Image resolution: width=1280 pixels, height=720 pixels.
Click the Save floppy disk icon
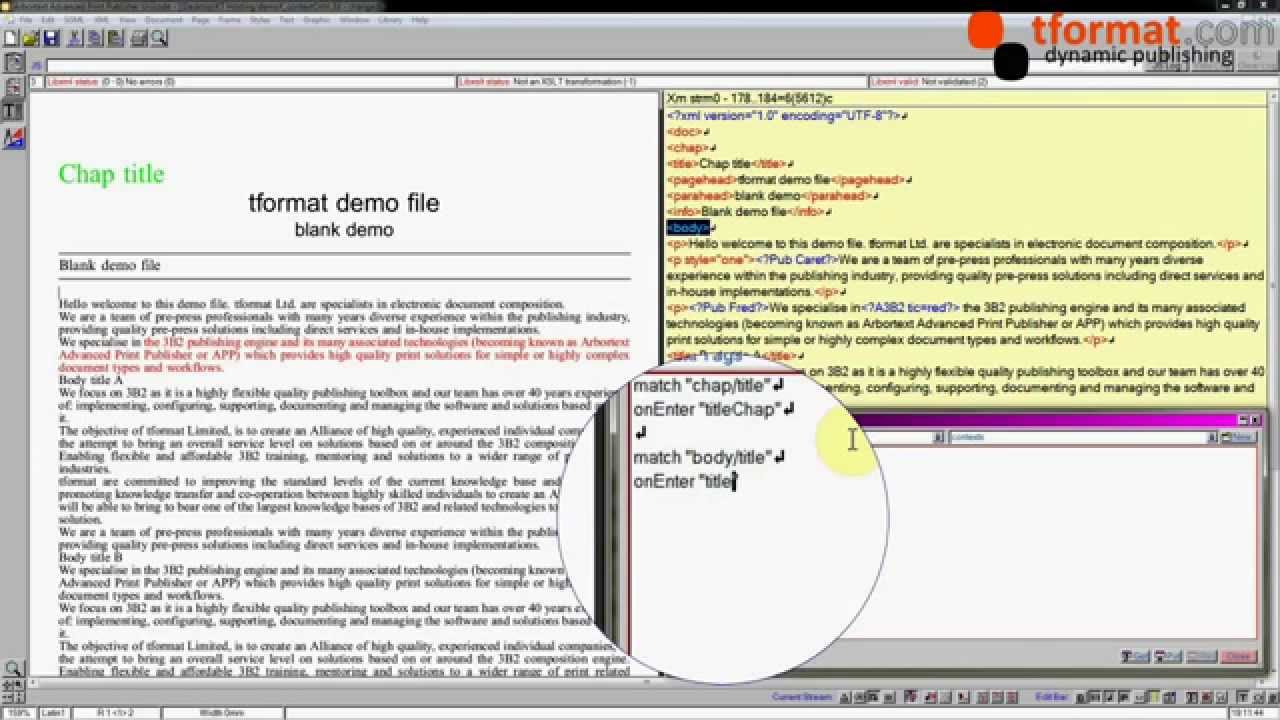50,38
